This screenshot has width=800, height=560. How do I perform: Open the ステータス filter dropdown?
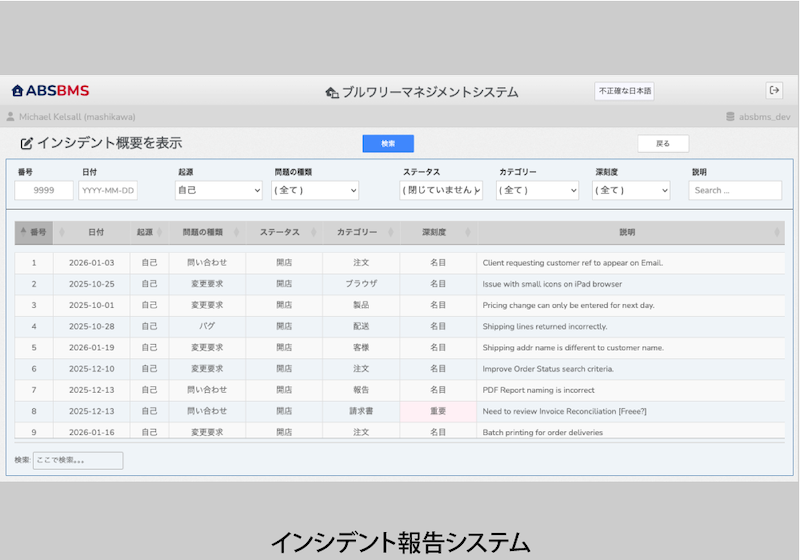click(x=441, y=190)
